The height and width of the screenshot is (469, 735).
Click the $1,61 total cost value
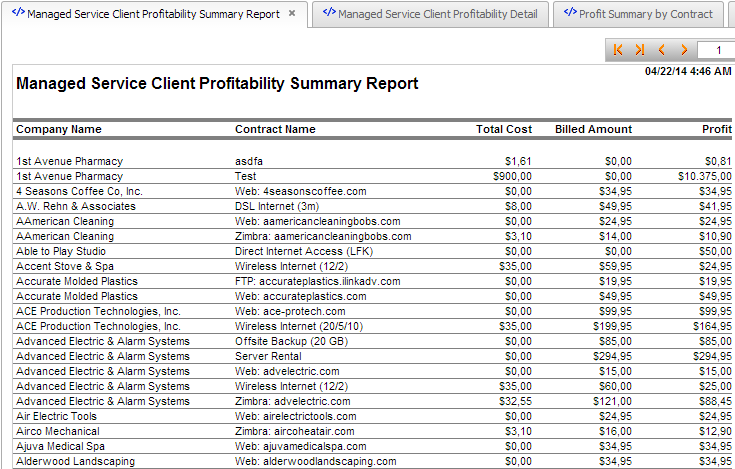[518, 161]
